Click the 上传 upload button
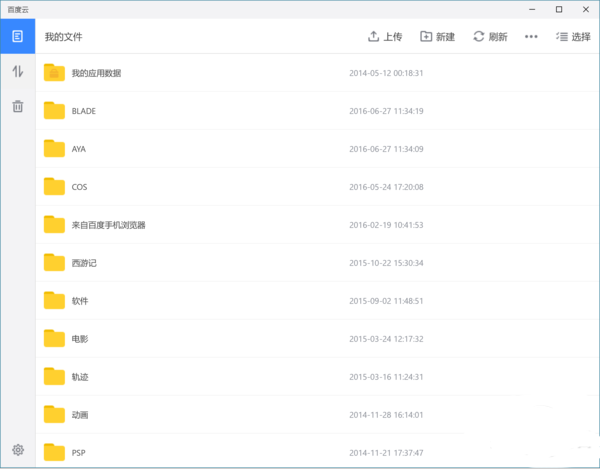This screenshot has height=470, width=600. coord(385,37)
